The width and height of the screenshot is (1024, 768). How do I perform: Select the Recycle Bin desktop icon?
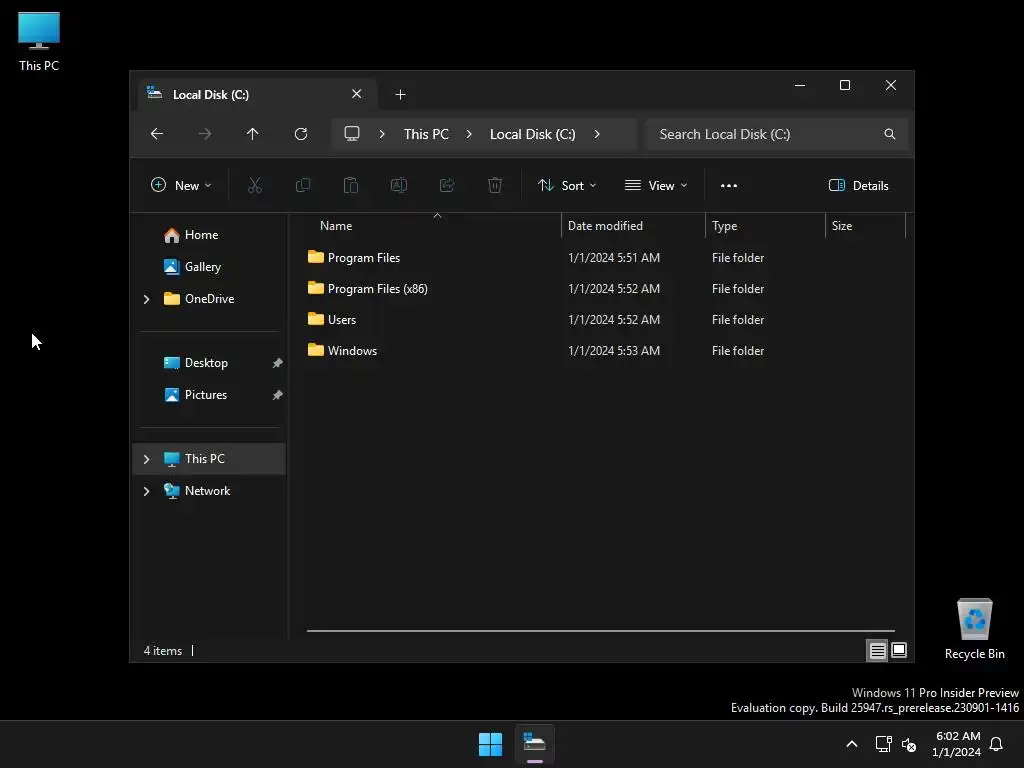[974, 629]
